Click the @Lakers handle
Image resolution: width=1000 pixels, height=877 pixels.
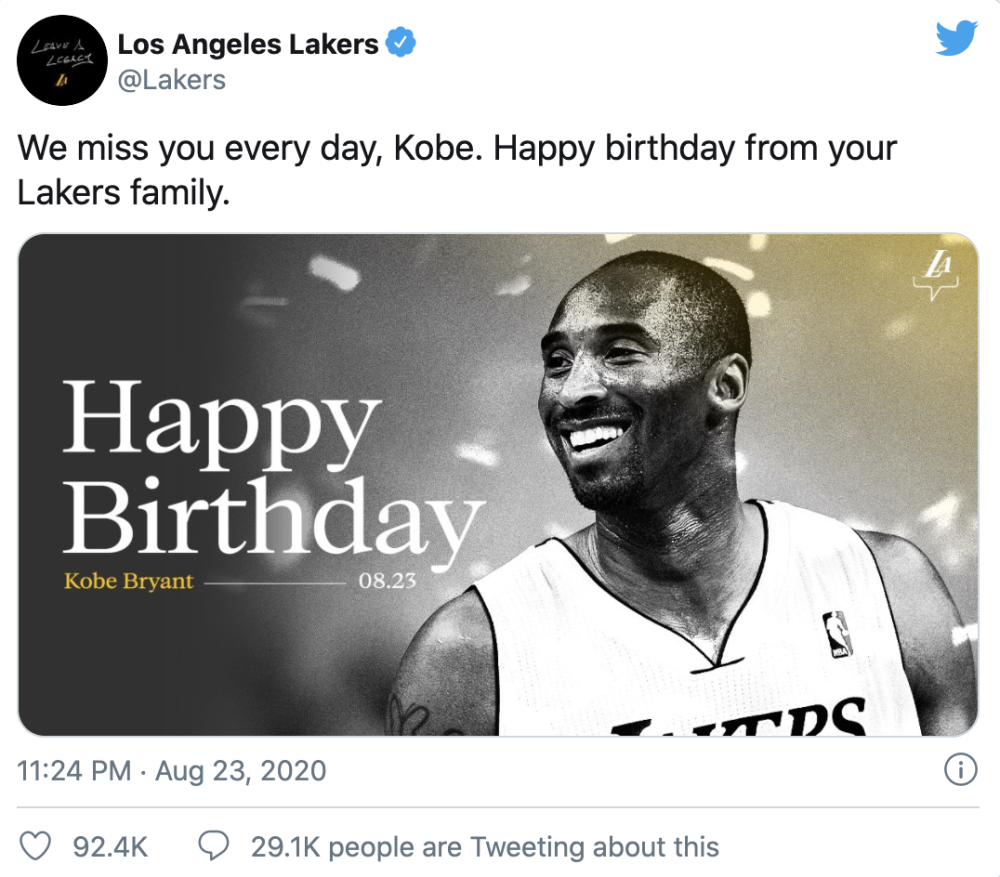point(171,80)
